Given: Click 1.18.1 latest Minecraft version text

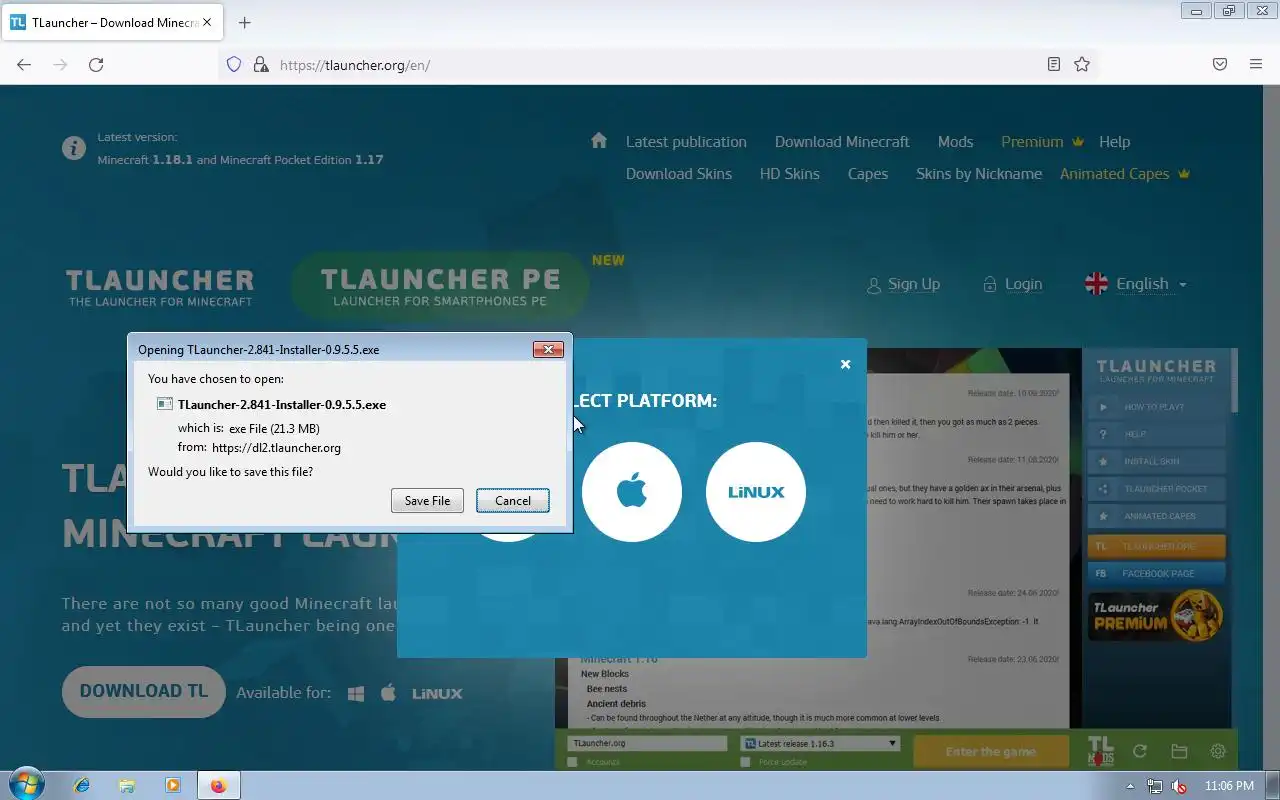Looking at the screenshot, I should [x=172, y=159].
